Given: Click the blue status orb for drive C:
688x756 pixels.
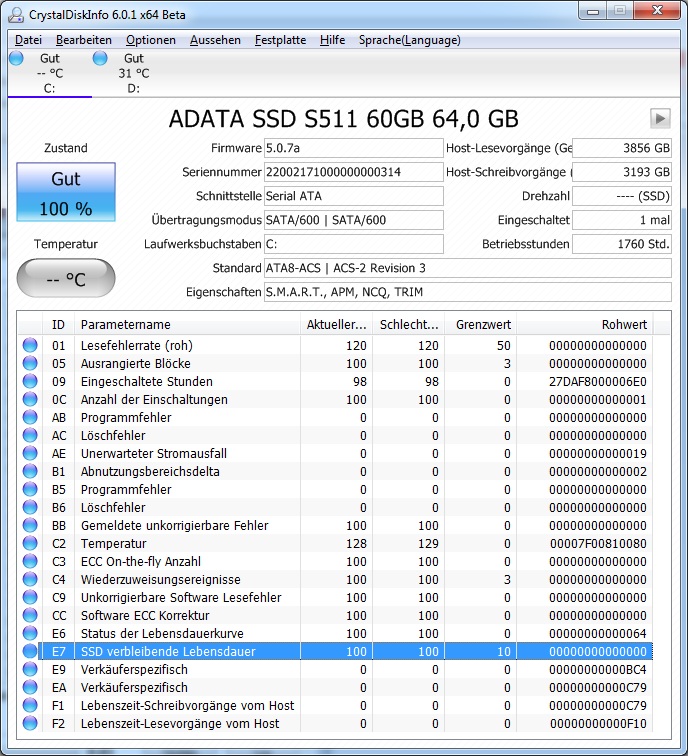Looking at the screenshot, I should [16, 58].
